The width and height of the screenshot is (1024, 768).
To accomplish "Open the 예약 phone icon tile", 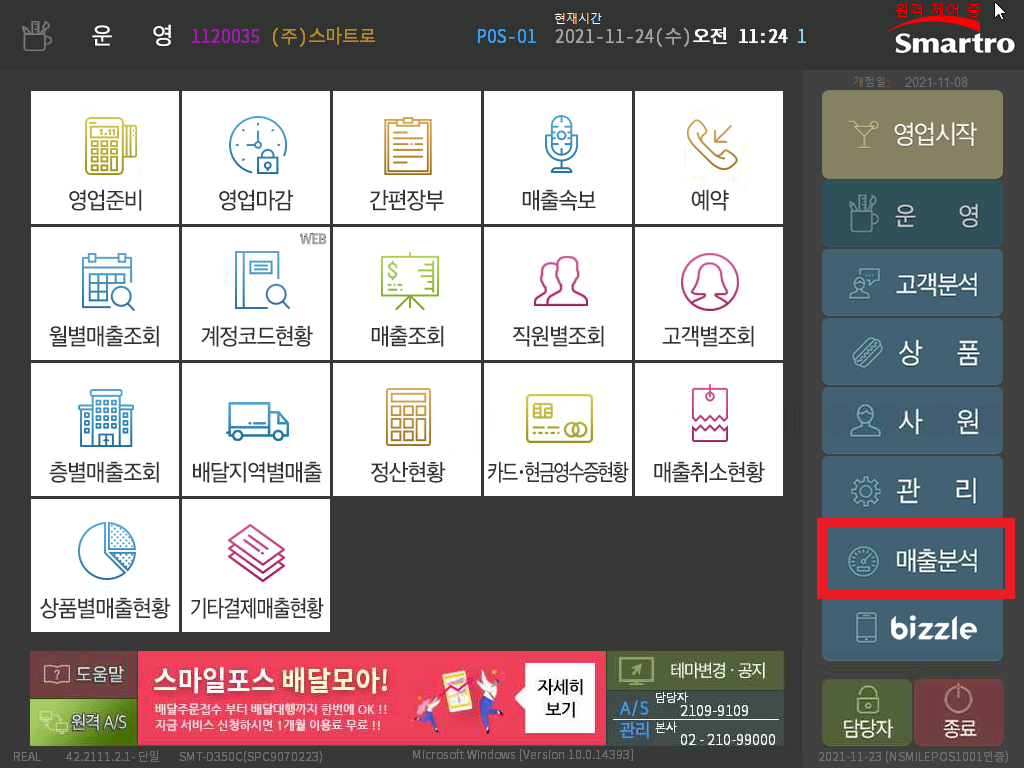I will [709, 157].
